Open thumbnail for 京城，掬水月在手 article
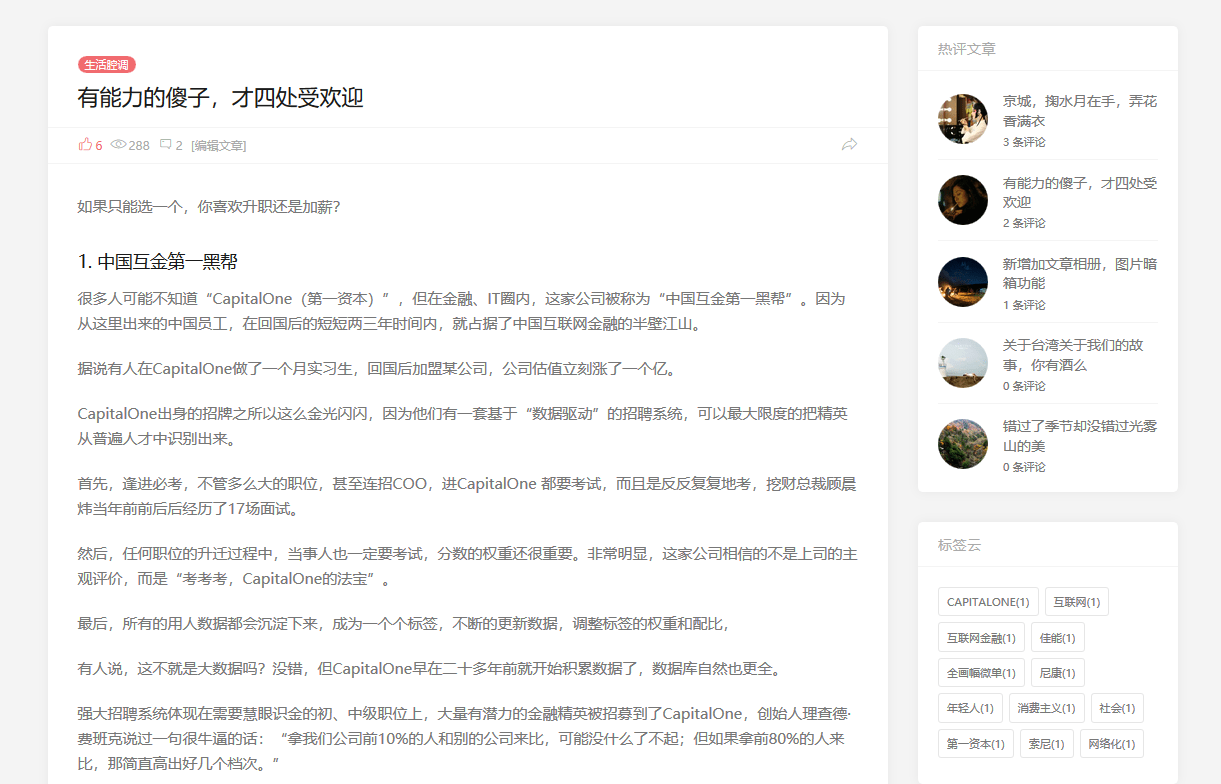1221x784 pixels. 962,119
